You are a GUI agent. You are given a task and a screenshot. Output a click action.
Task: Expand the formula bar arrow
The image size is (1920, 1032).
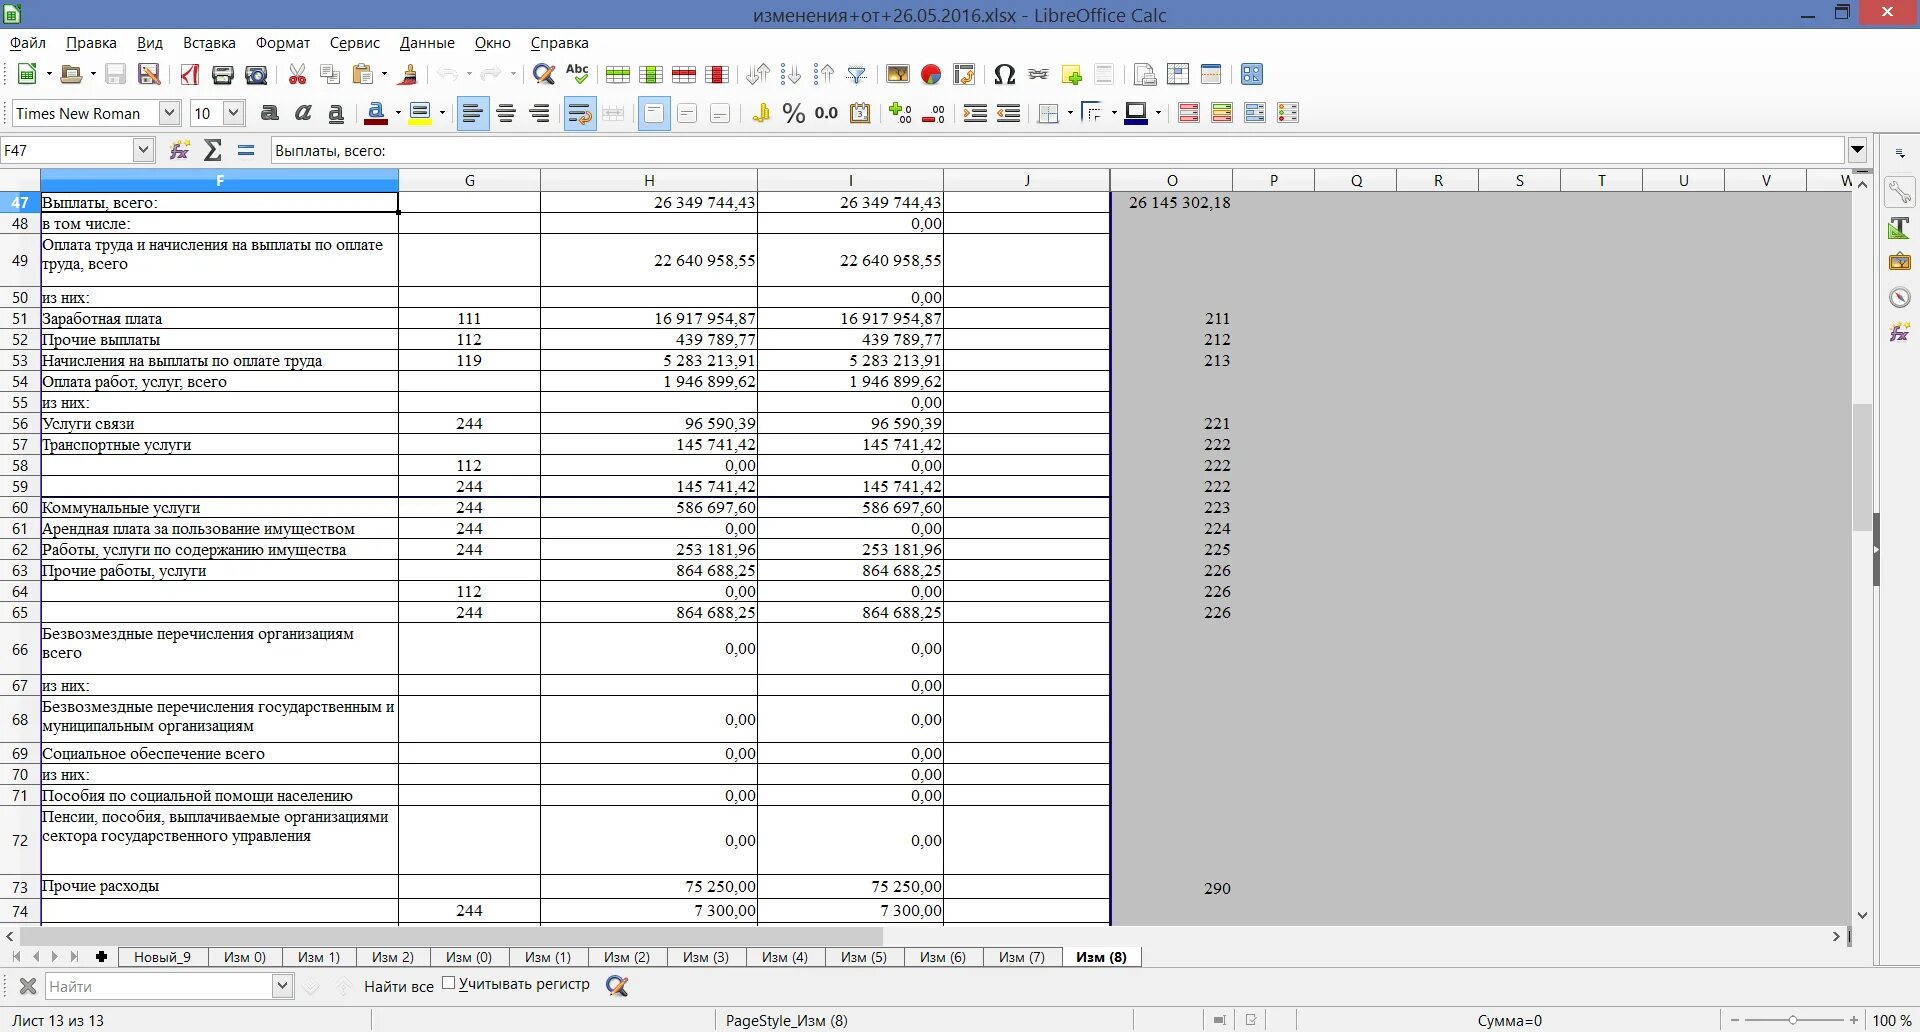[x=1858, y=150]
